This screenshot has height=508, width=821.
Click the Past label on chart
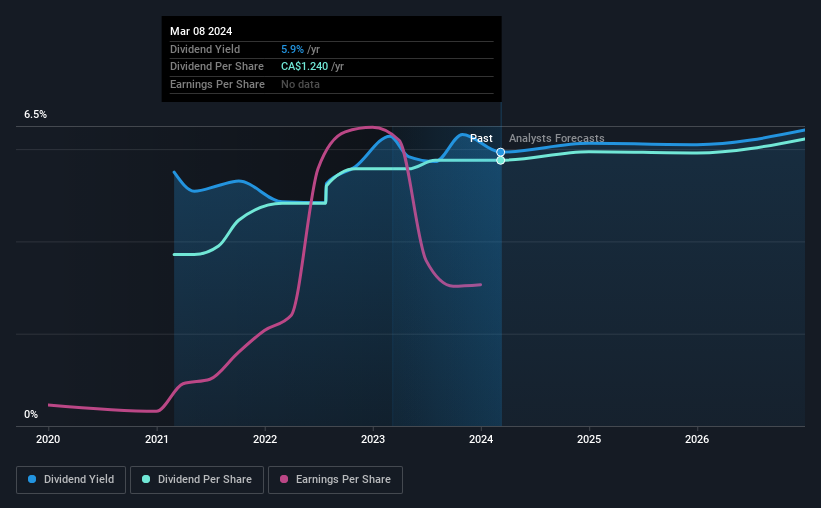(x=481, y=138)
